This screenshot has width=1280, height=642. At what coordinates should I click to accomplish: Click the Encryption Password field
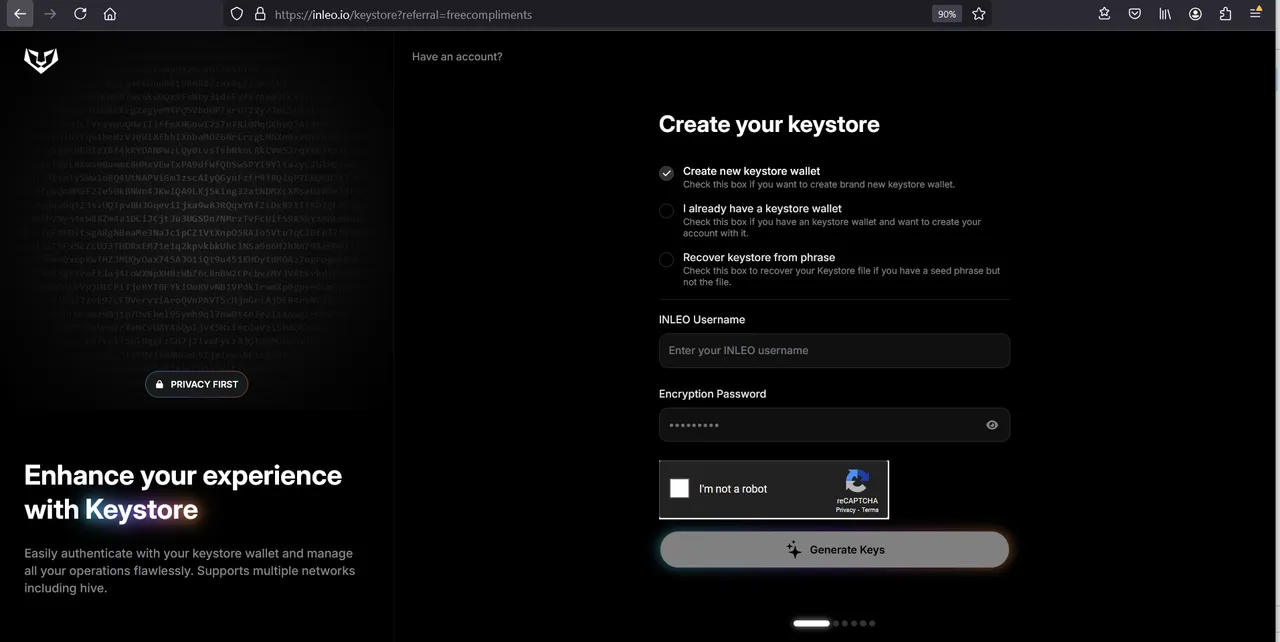tap(834, 425)
